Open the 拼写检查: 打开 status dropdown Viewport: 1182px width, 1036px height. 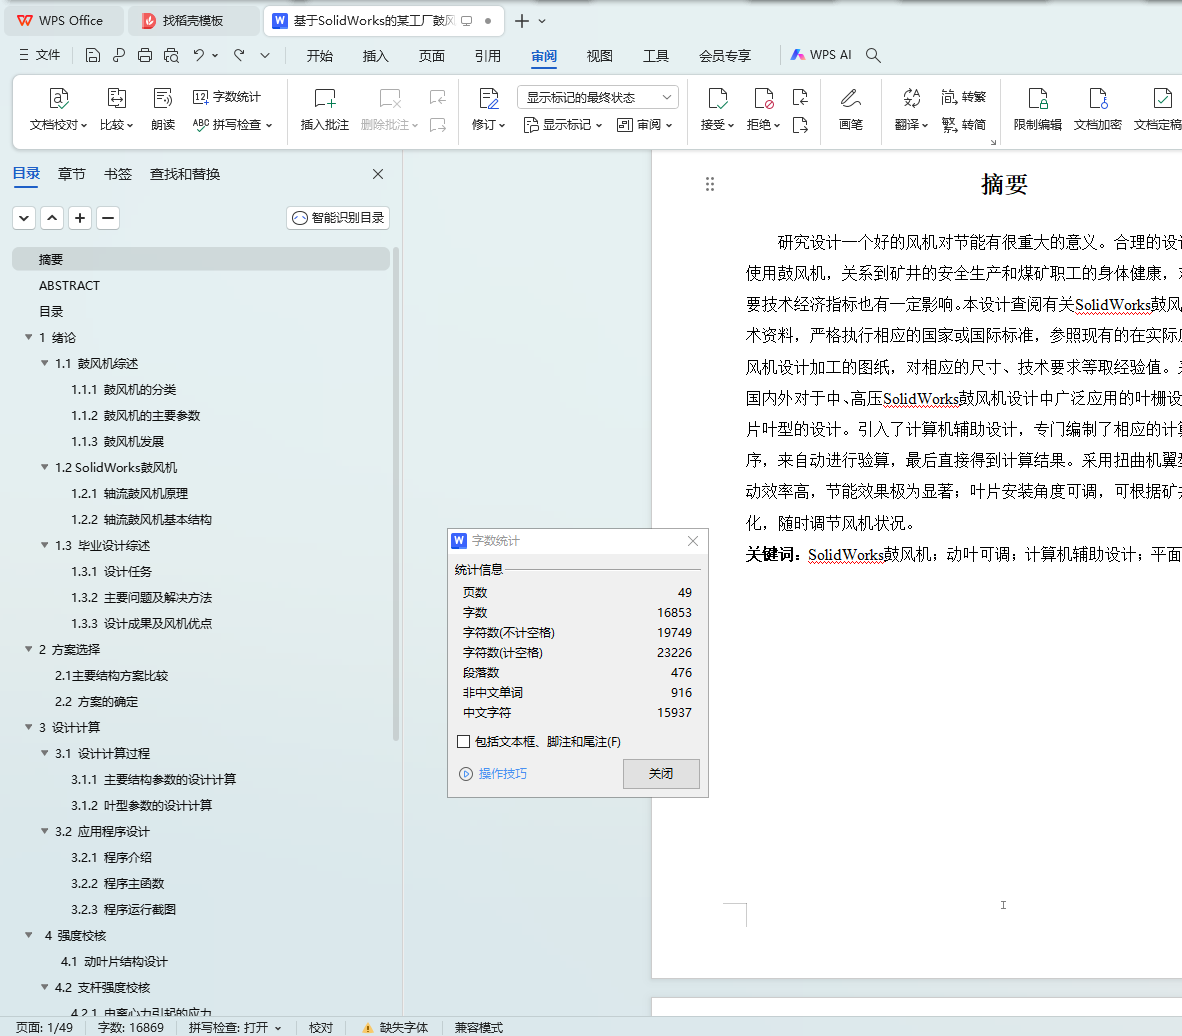click(x=234, y=1028)
